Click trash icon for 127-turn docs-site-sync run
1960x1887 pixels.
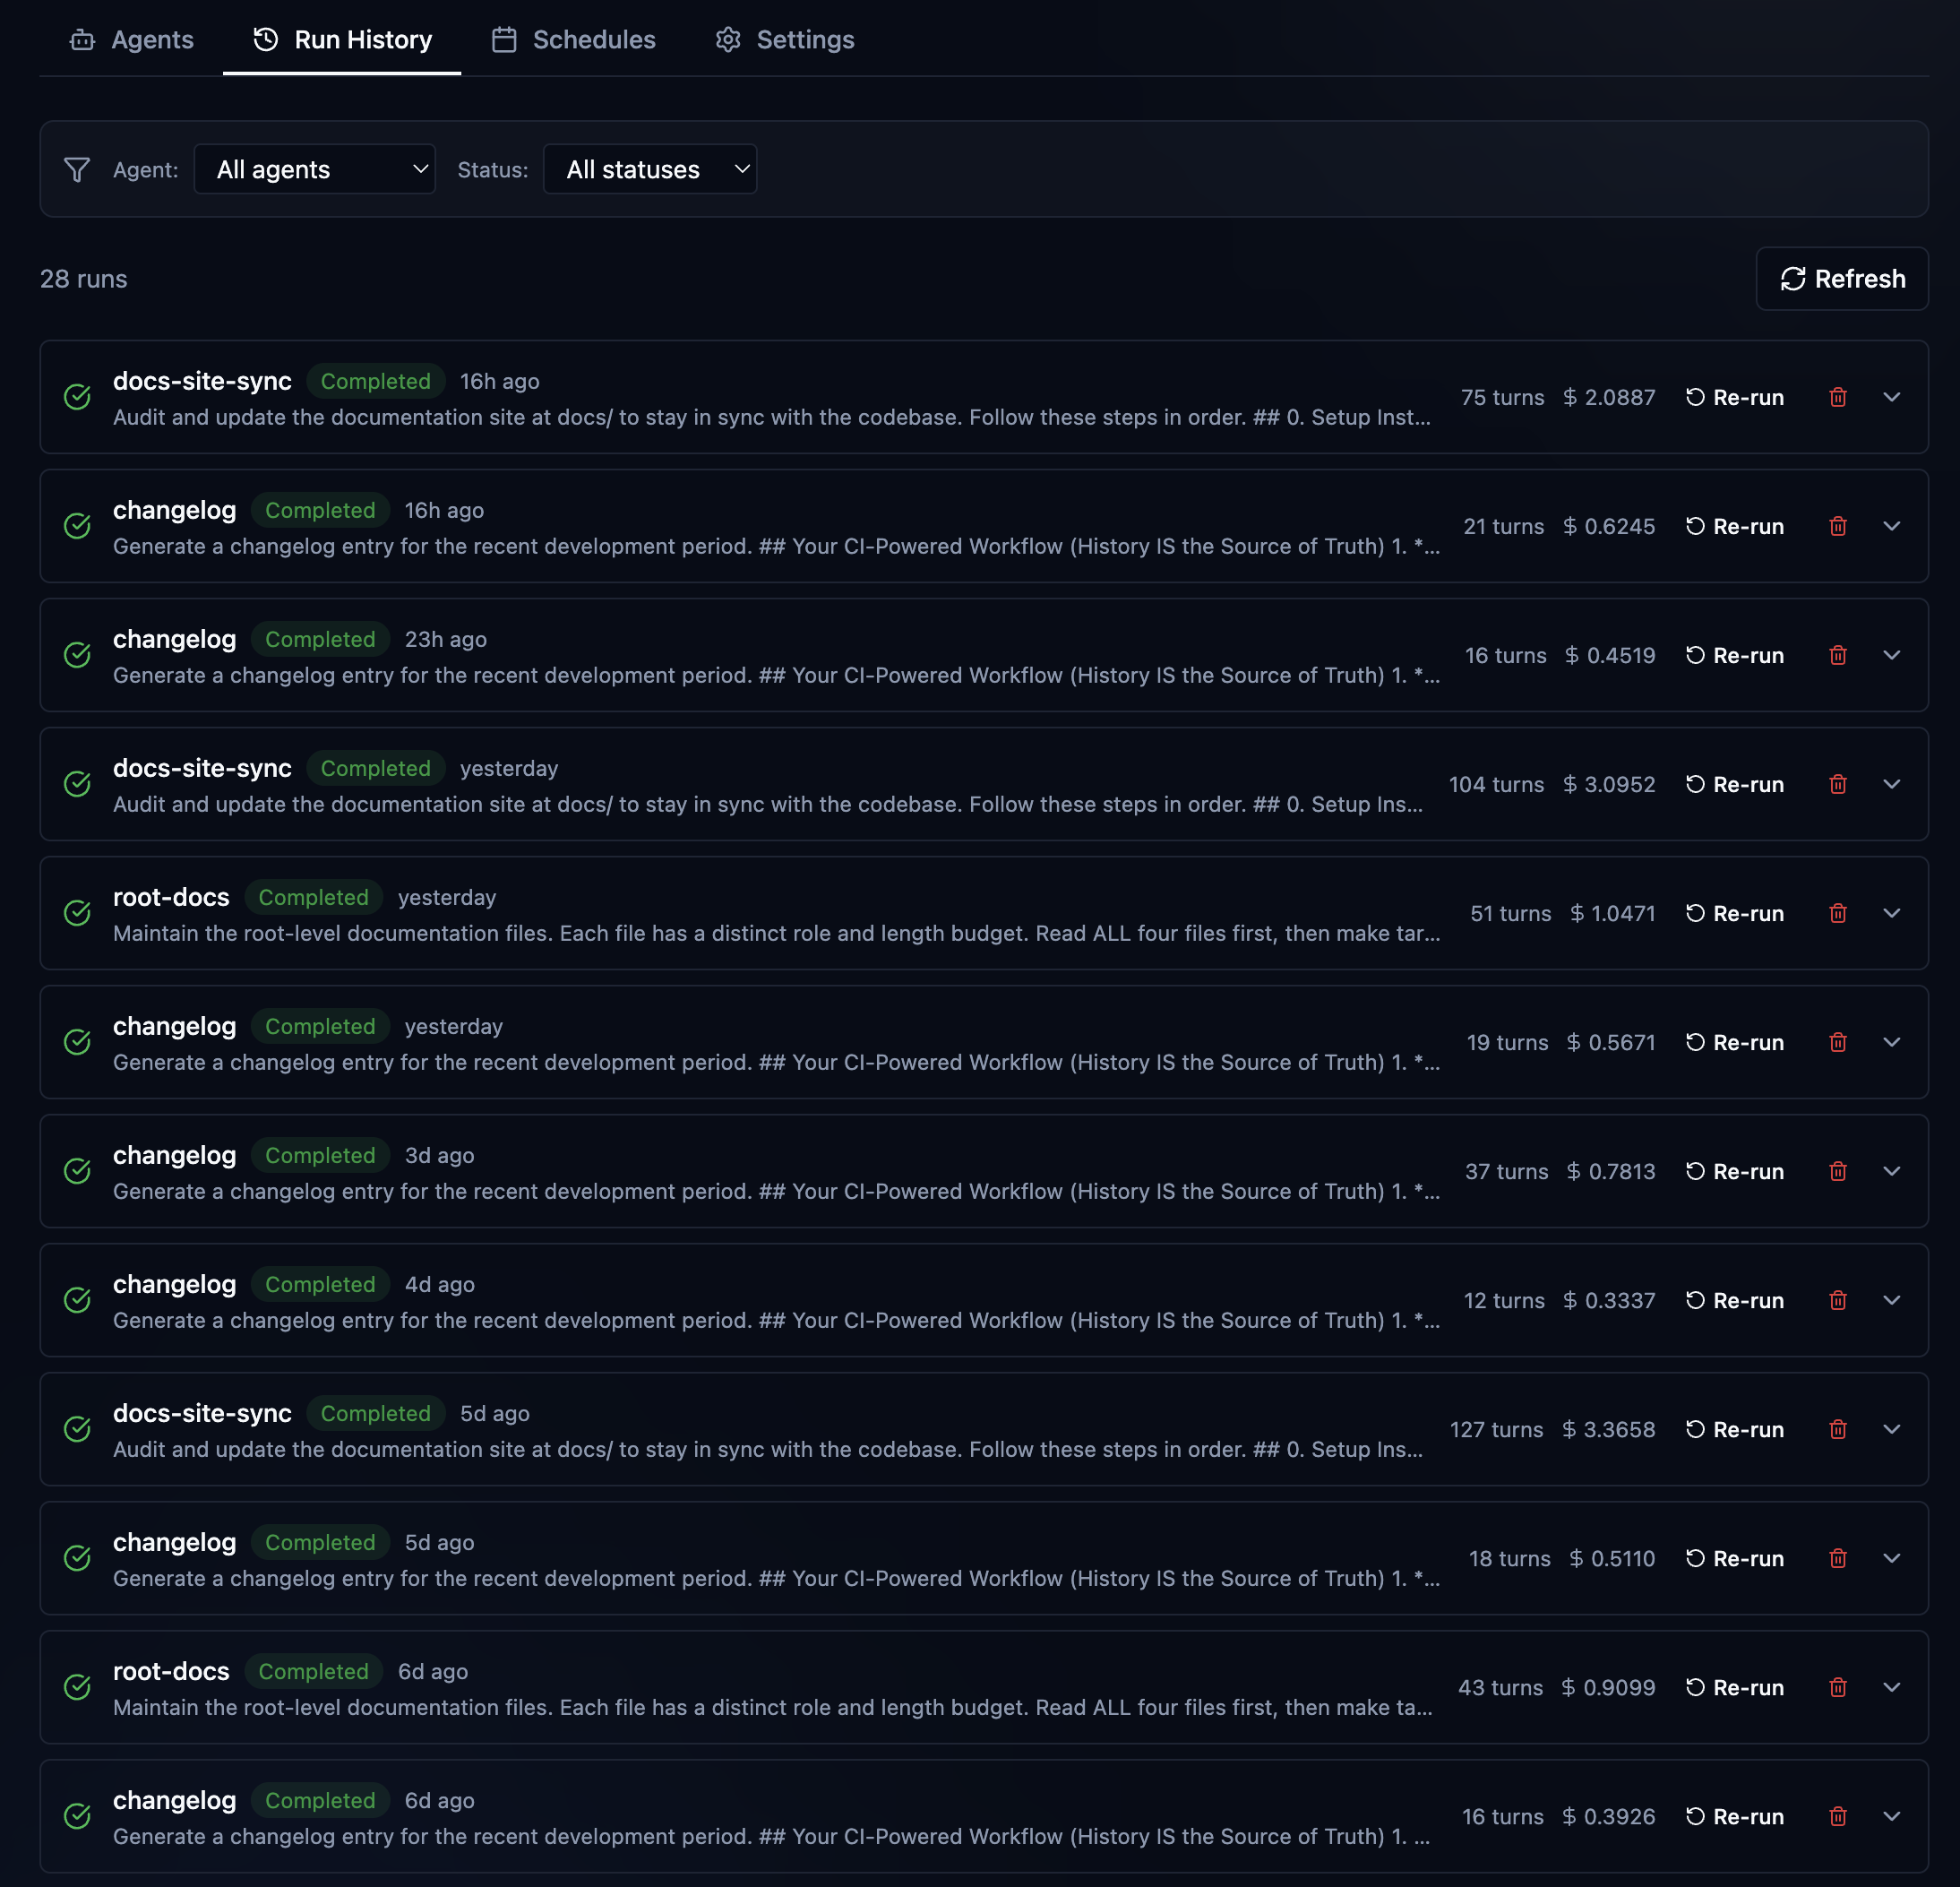1837,1429
